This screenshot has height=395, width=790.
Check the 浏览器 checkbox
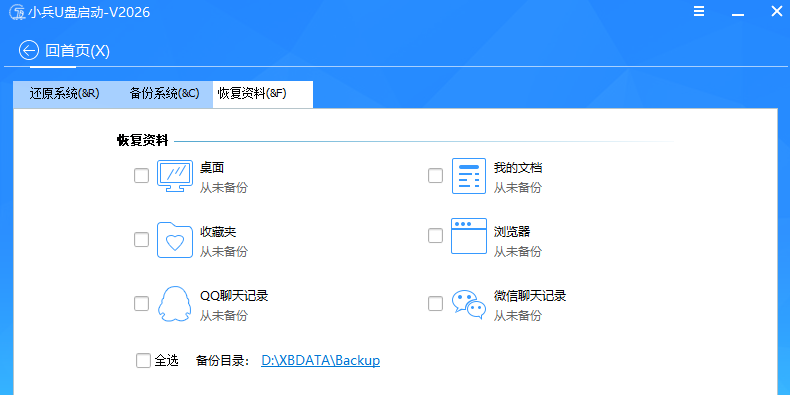[435, 236]
